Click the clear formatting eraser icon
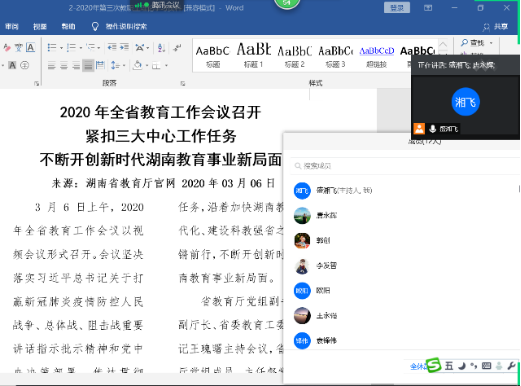 coord(7,48)
